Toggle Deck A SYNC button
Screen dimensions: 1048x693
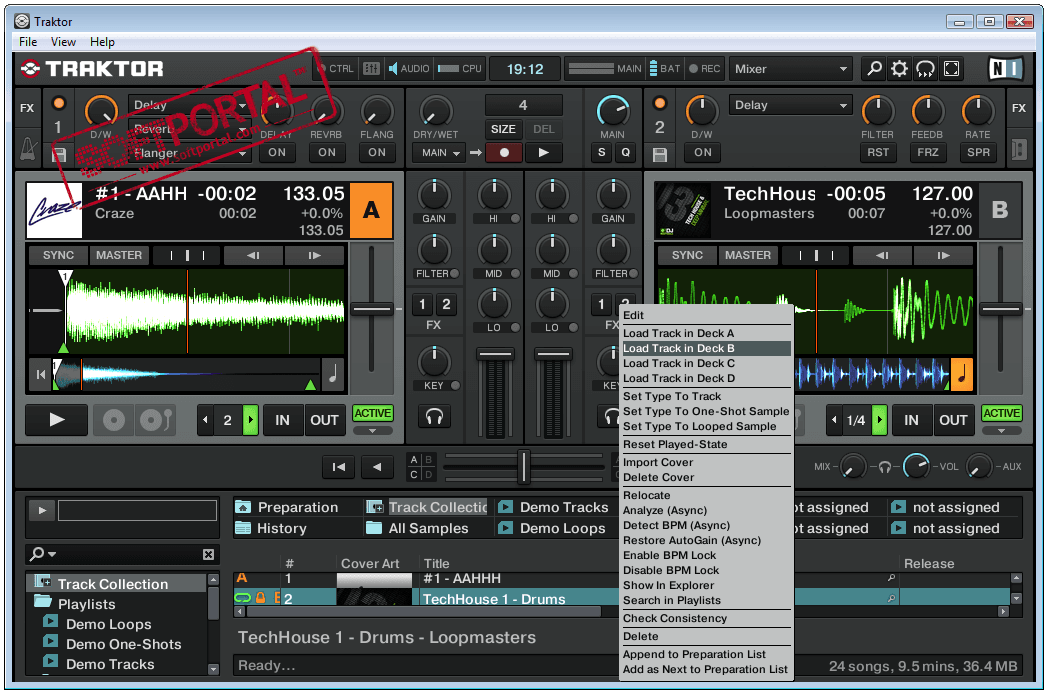point(58,255)
